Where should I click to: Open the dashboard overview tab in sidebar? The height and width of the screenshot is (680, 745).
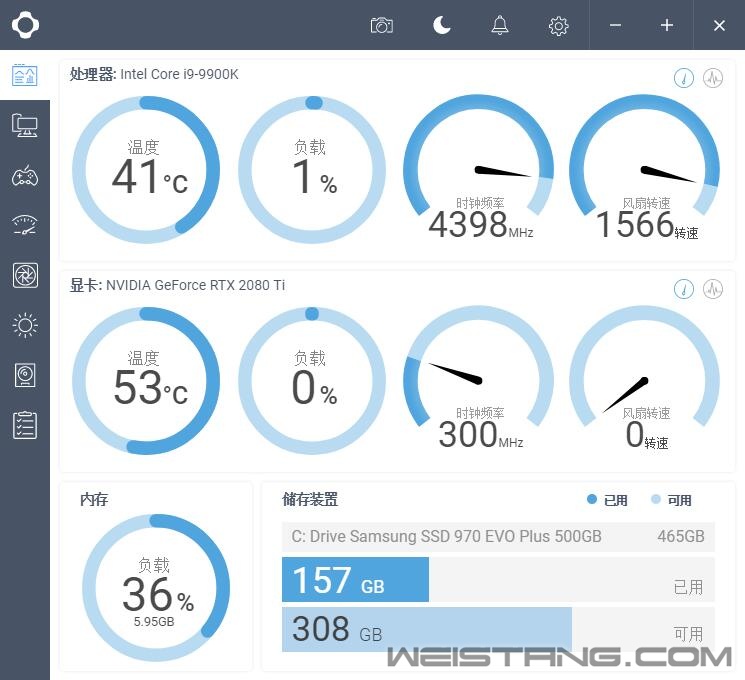[24, 75]
